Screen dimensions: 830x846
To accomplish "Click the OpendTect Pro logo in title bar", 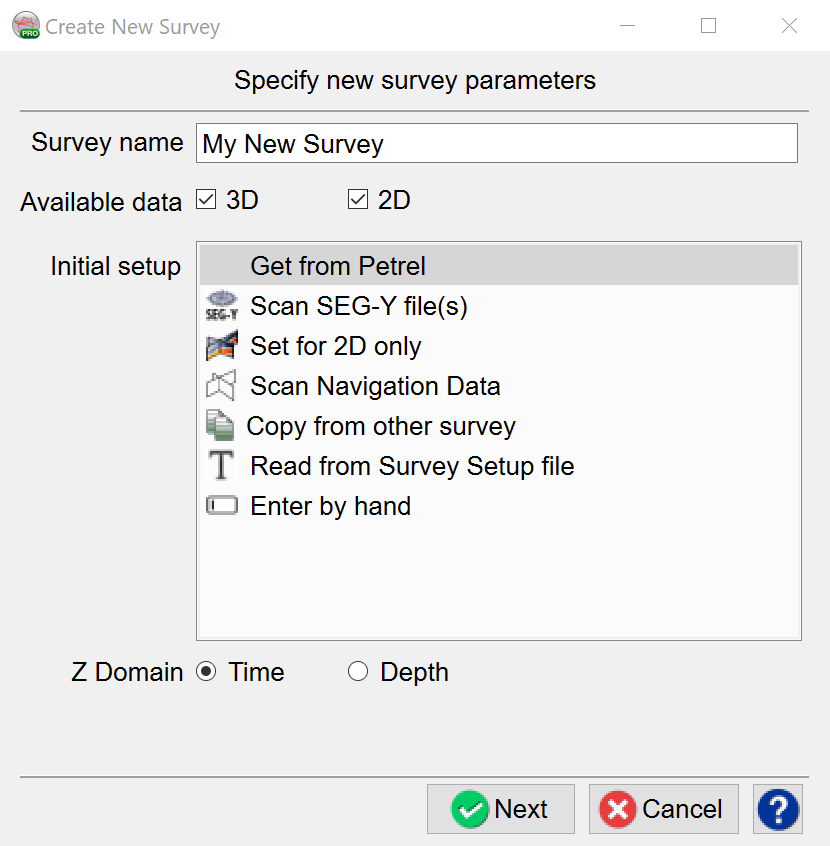I will pos(25,26).
